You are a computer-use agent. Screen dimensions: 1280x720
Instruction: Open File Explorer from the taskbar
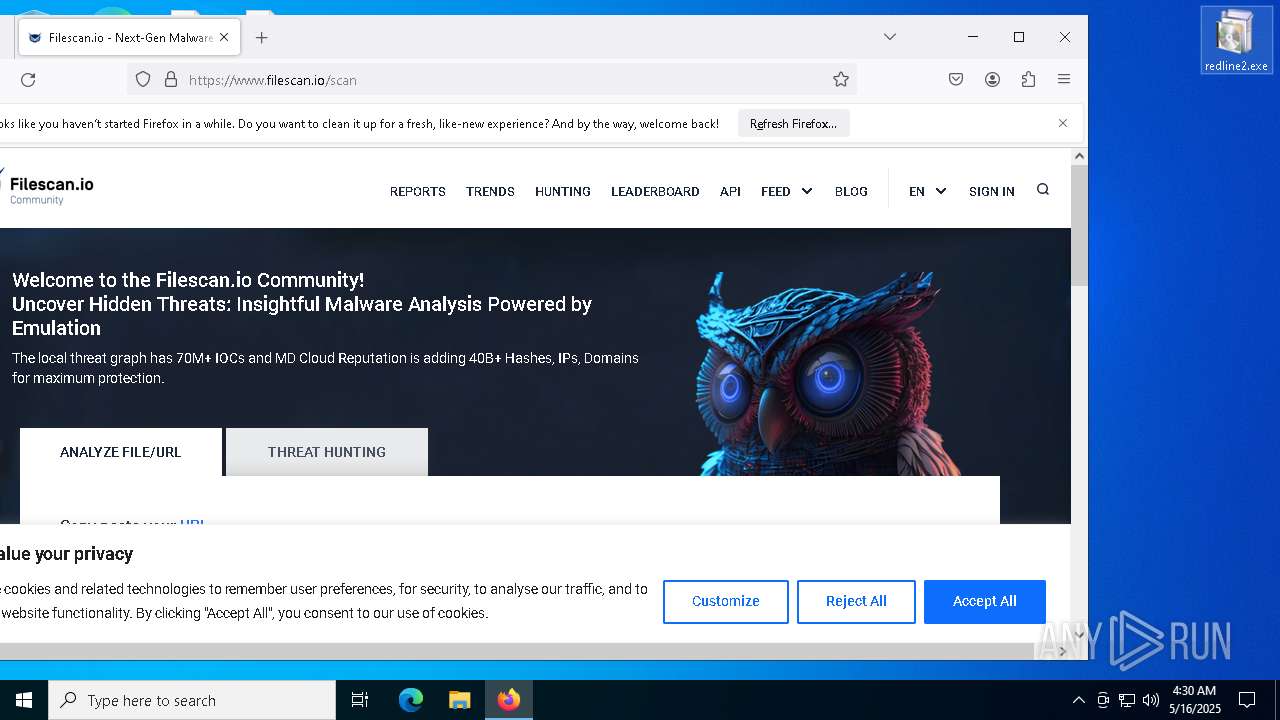pyautogui.click(x=459, y=700)
